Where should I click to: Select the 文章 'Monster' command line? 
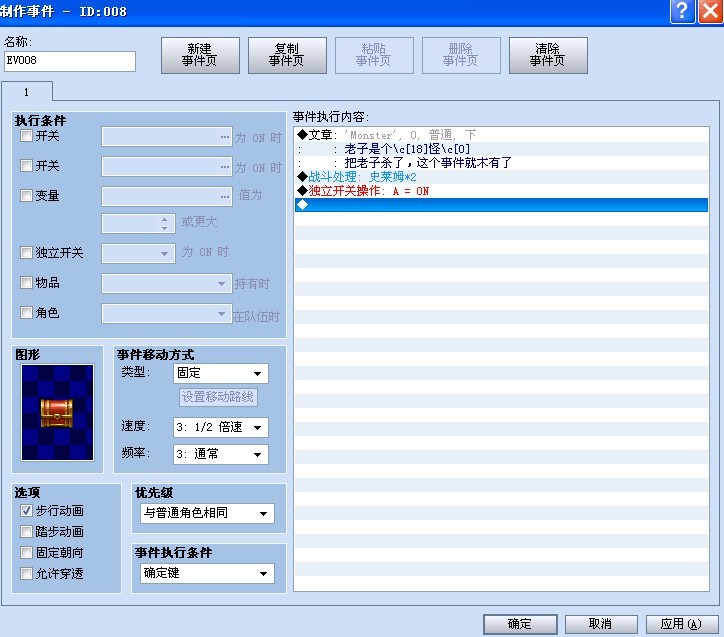501,135
